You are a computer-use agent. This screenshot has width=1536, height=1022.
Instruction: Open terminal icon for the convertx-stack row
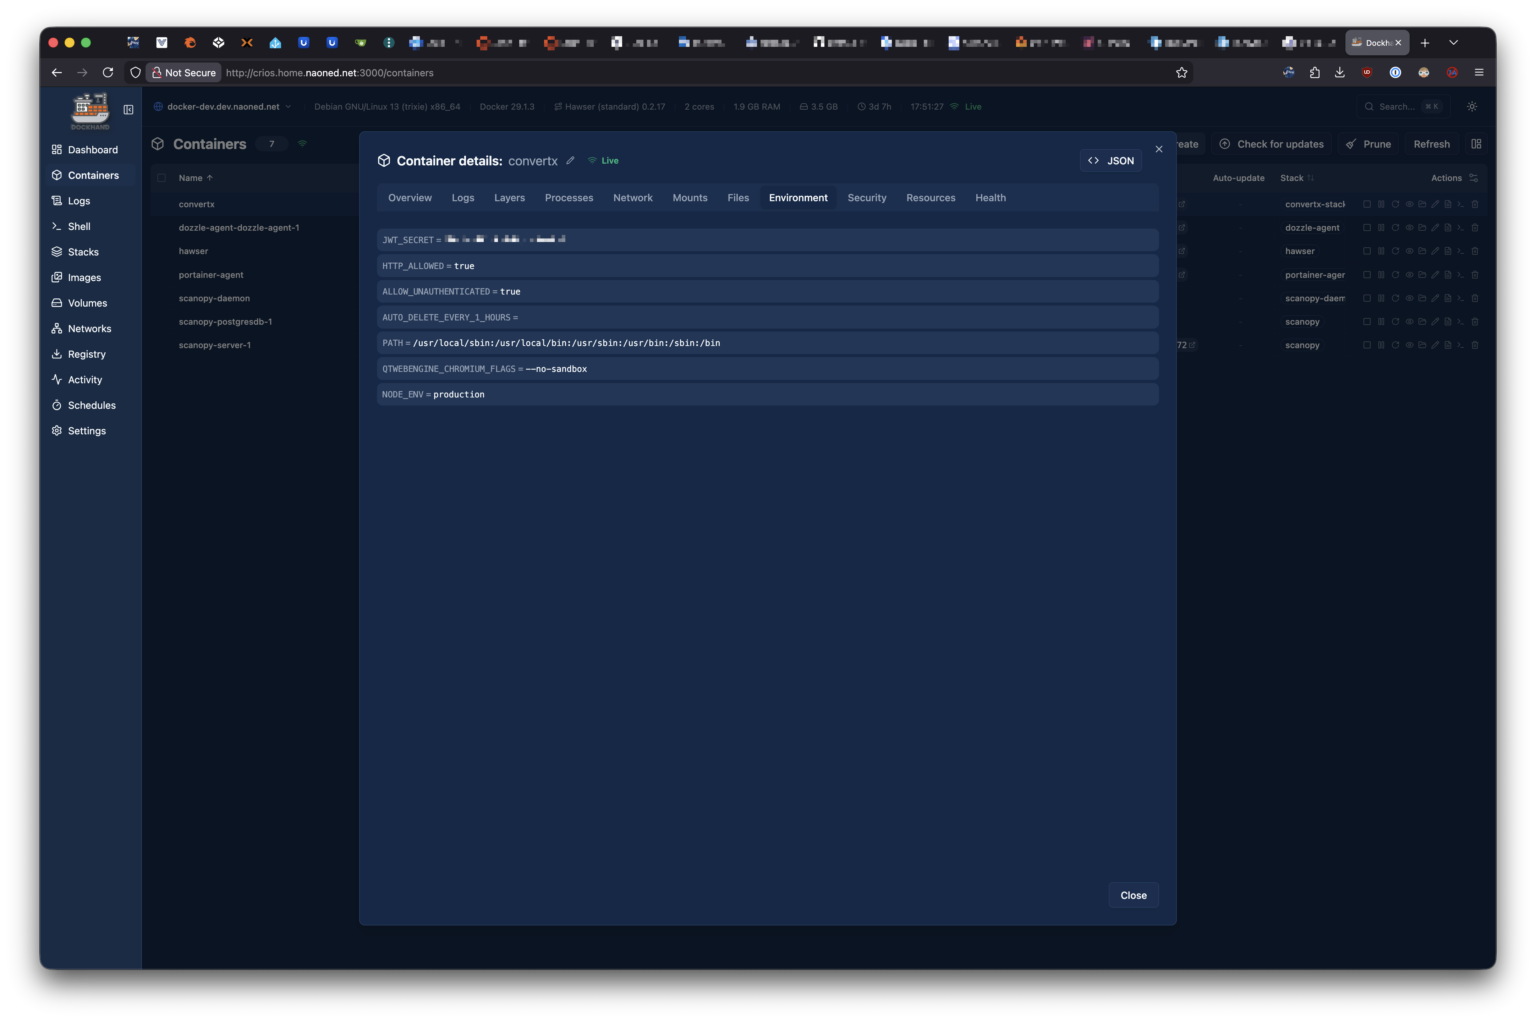[x=1461, y=204]
